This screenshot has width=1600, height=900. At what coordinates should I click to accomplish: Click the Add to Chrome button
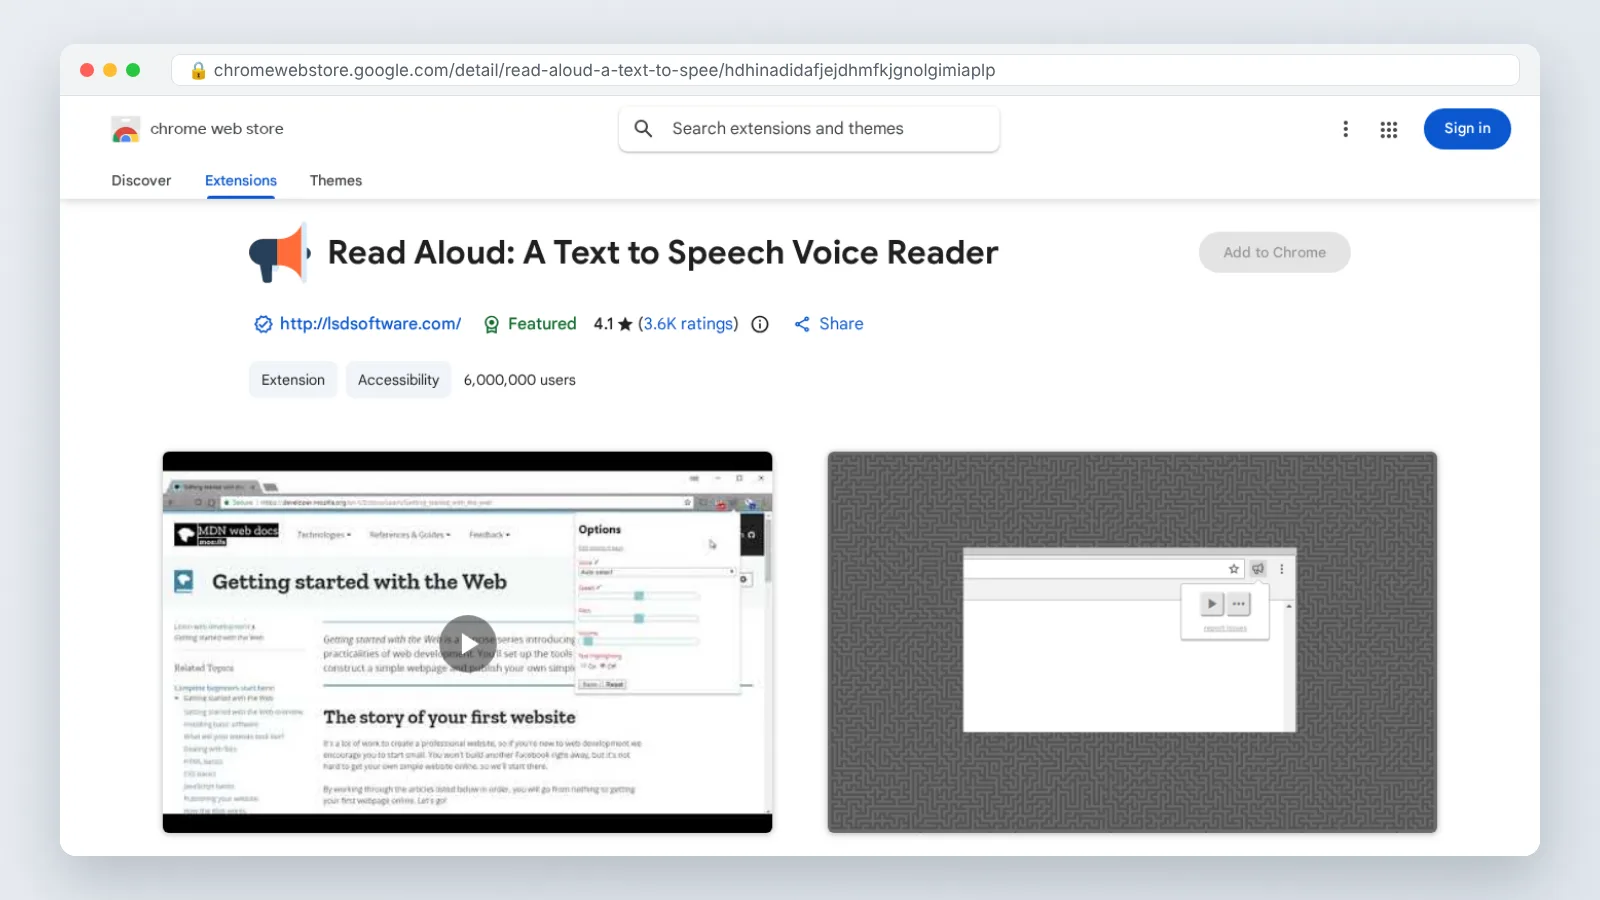[x=1274, y=253]
